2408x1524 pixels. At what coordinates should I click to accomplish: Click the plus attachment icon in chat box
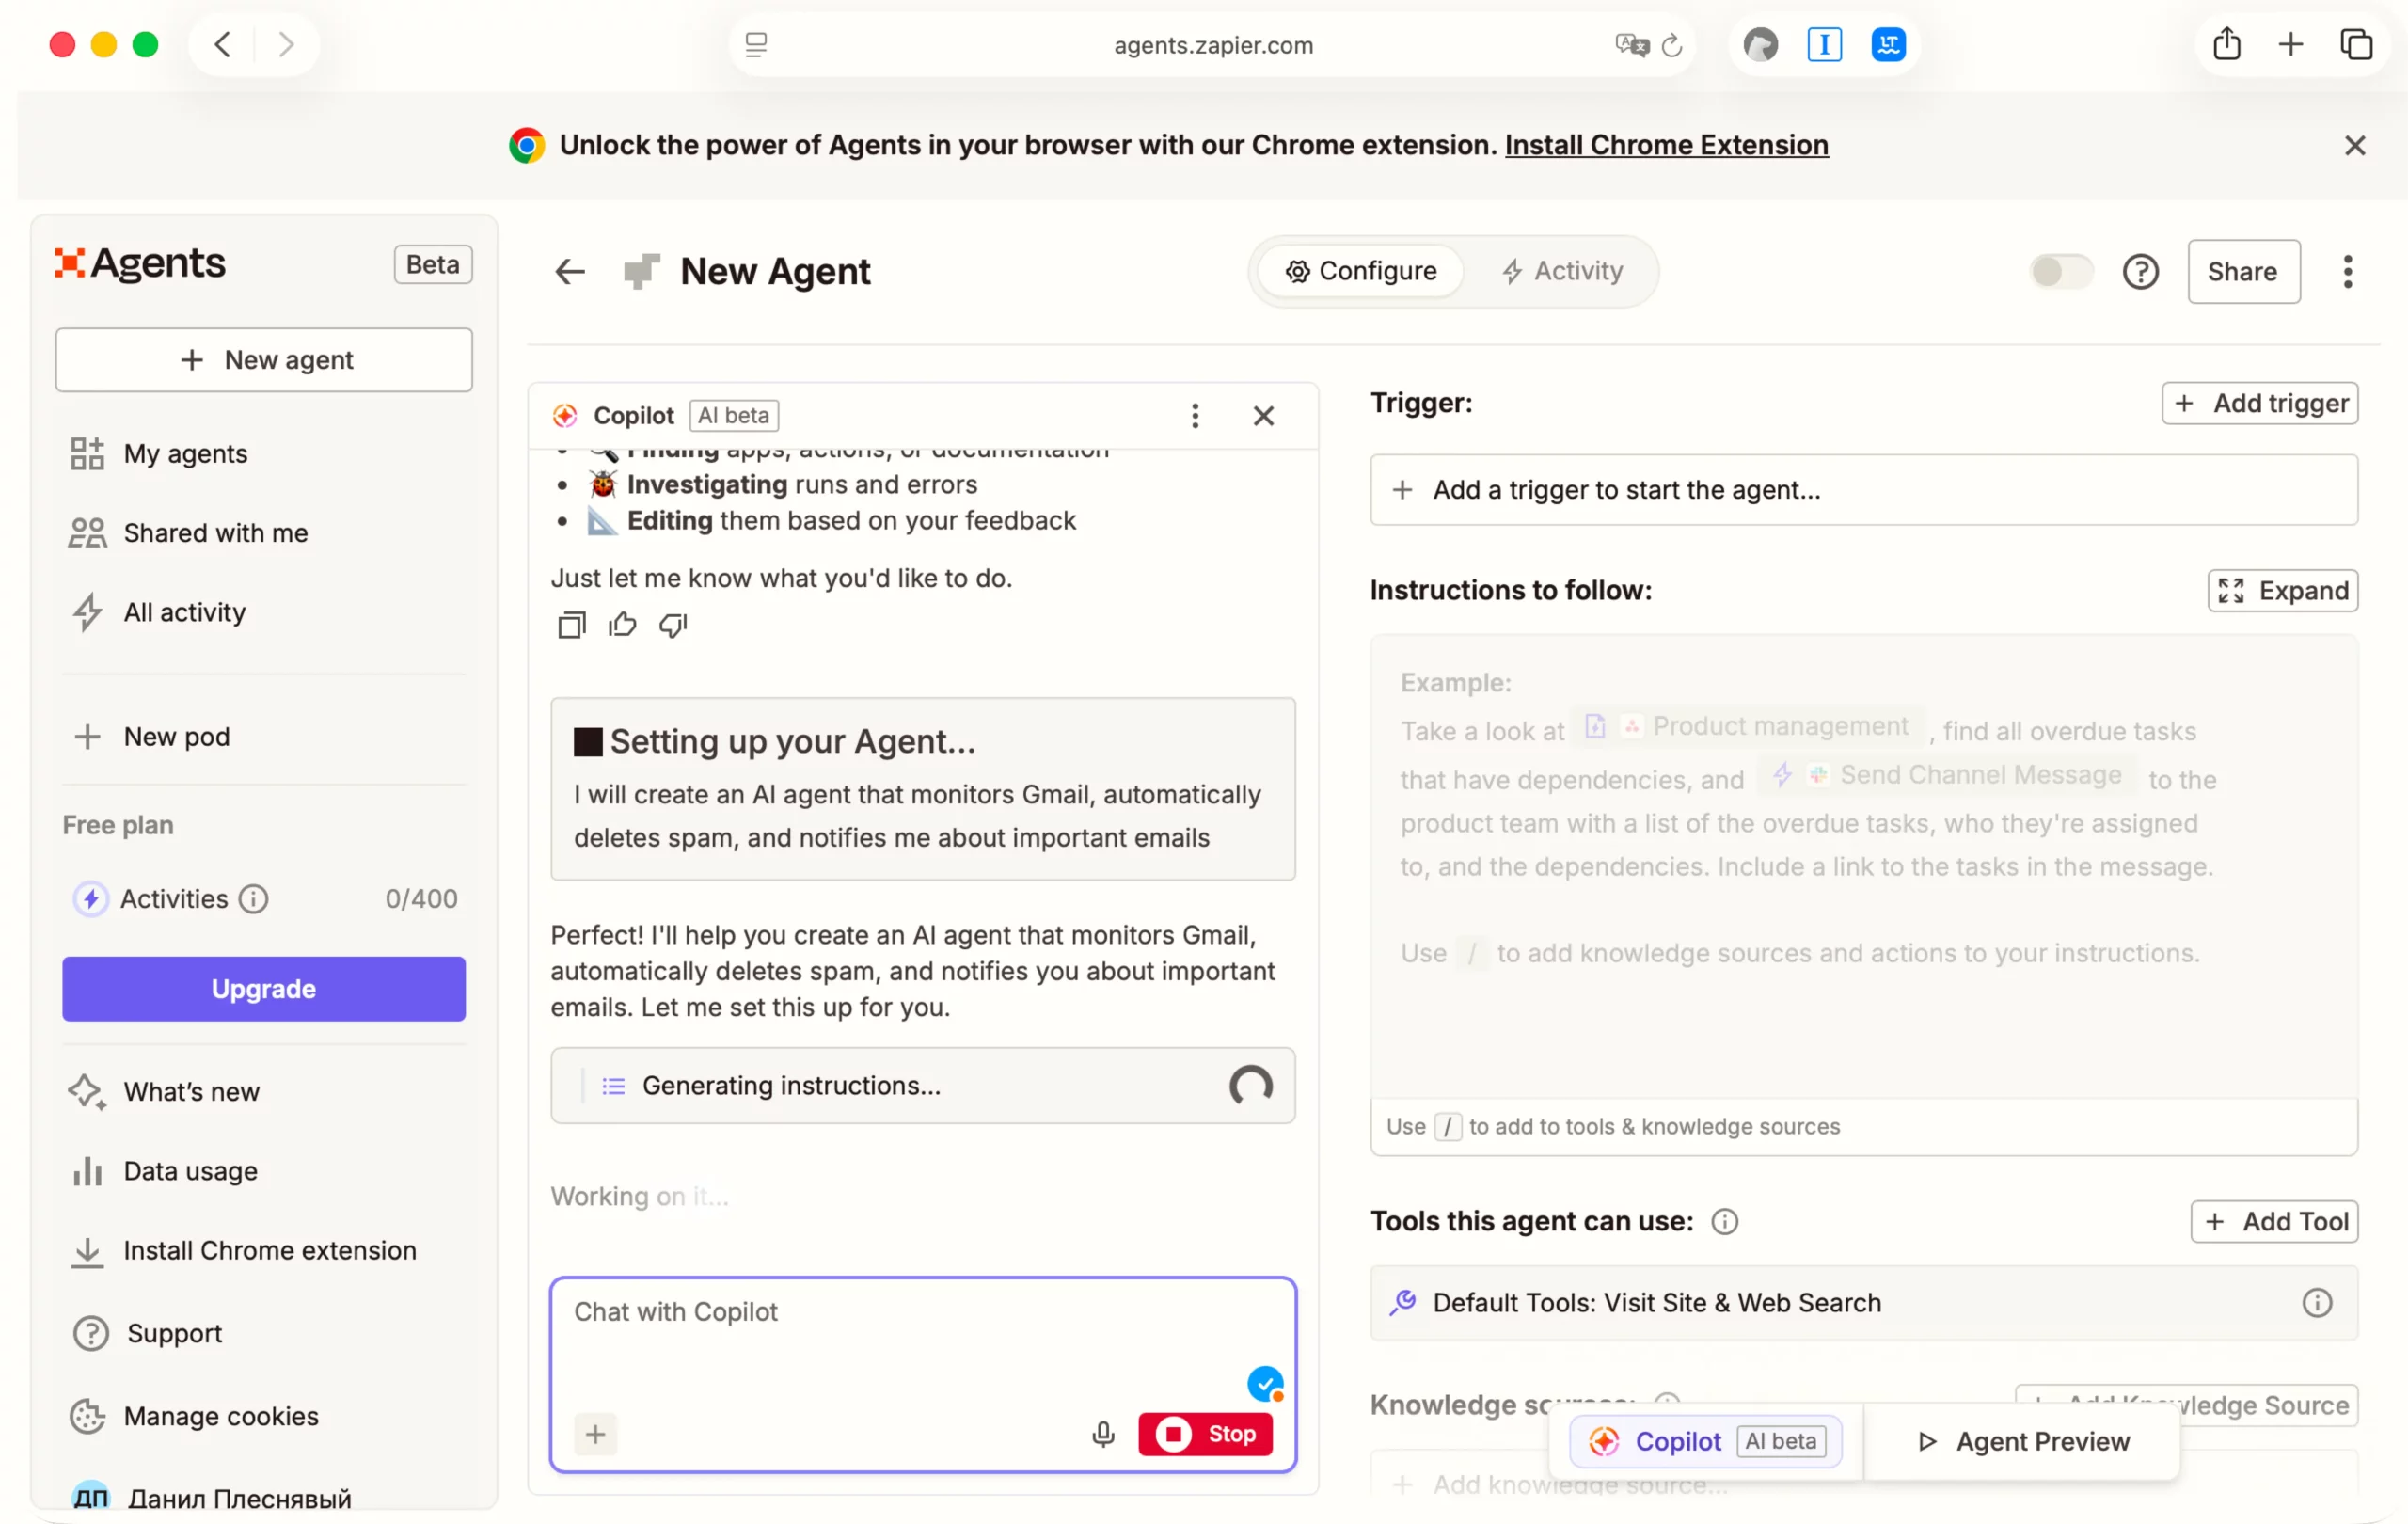(x=595, y=1434)
